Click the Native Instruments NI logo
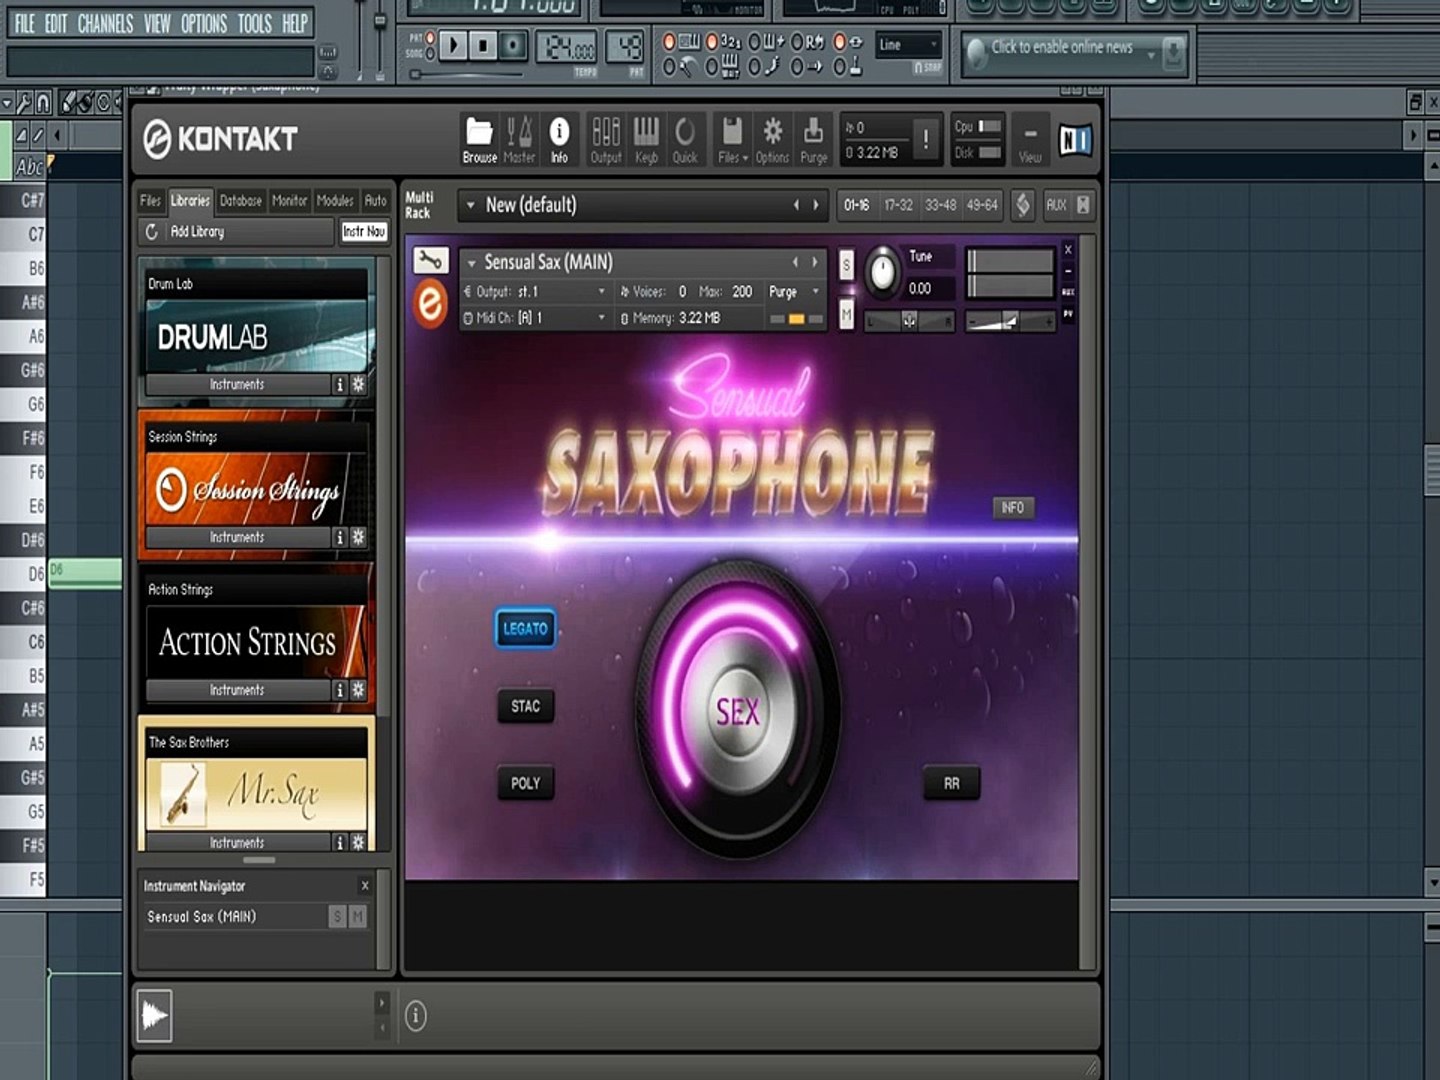This screenshot has height=1080, width=1440. [x=1075, y=140]
